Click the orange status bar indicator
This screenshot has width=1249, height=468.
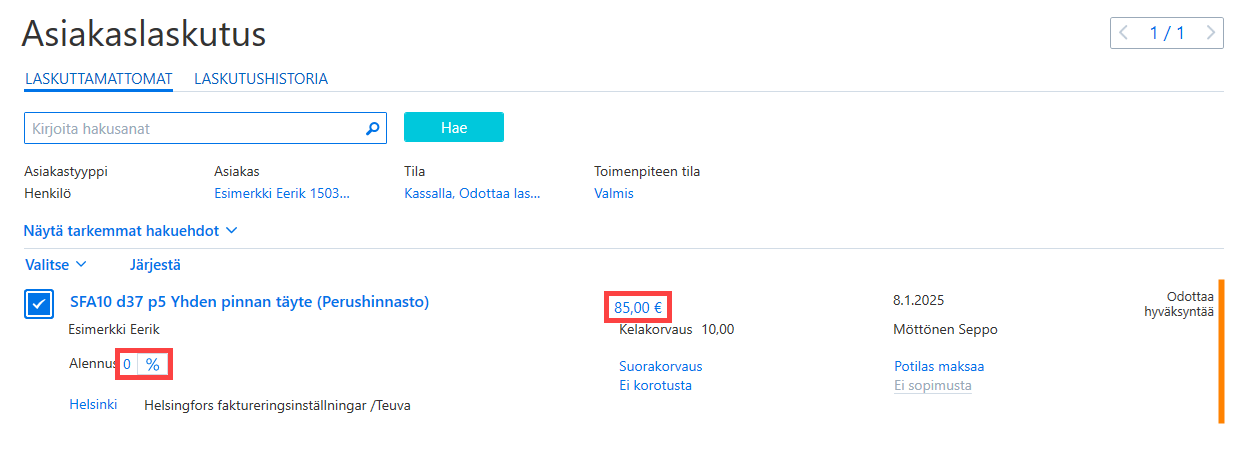pos(1221,352)
